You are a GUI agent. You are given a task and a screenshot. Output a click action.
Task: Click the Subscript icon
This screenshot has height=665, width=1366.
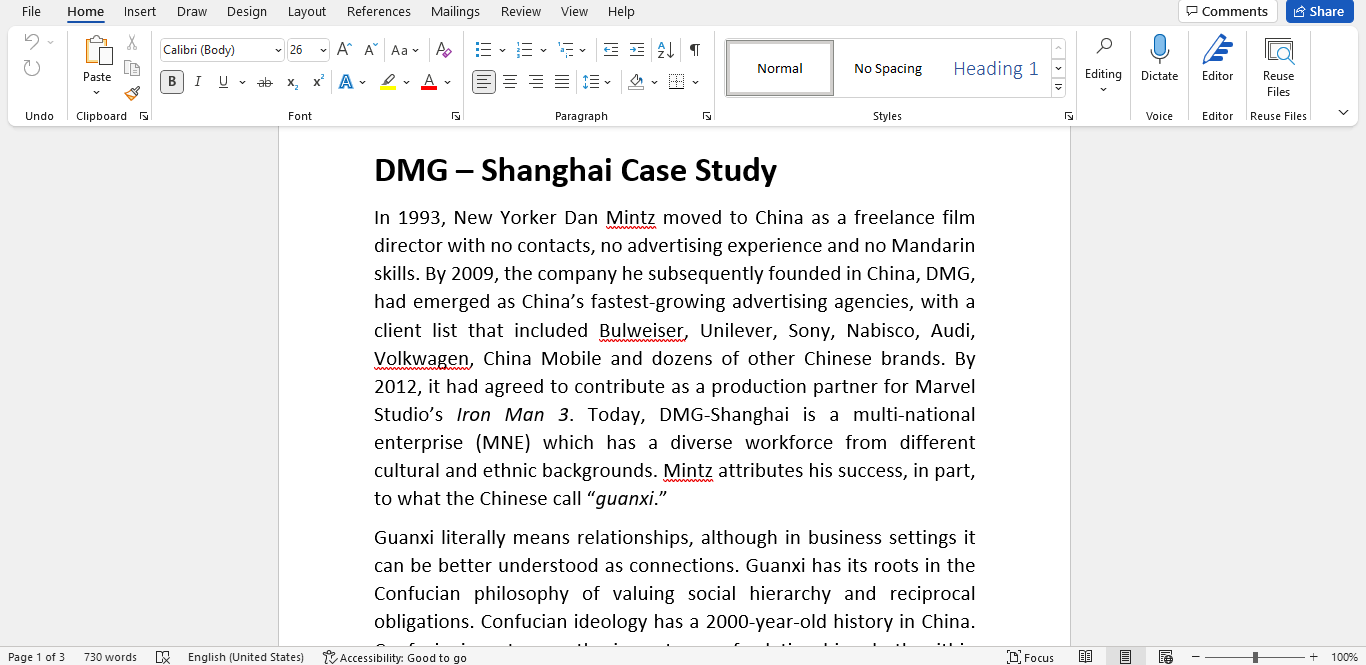pyautogui.click(x=291, y=82)
